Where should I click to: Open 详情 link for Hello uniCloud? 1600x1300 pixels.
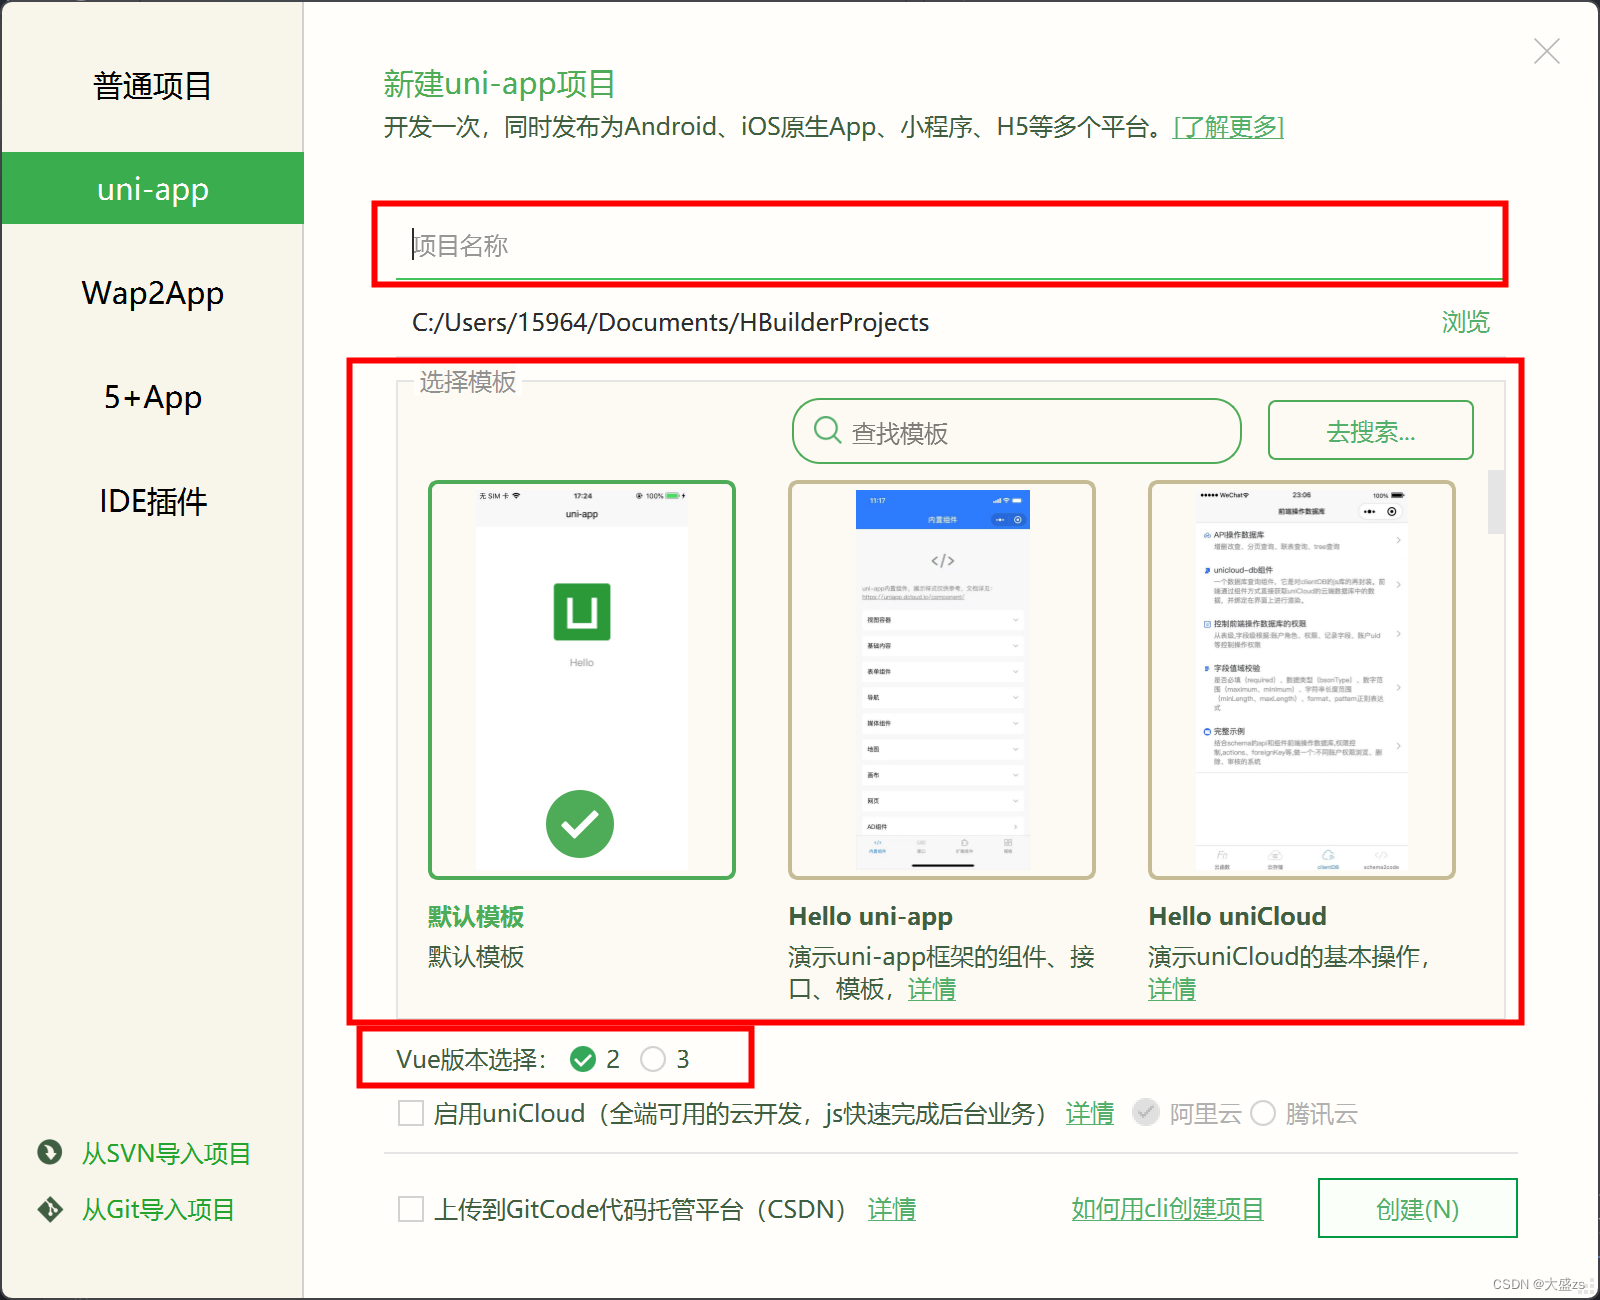click(1172, 989)
